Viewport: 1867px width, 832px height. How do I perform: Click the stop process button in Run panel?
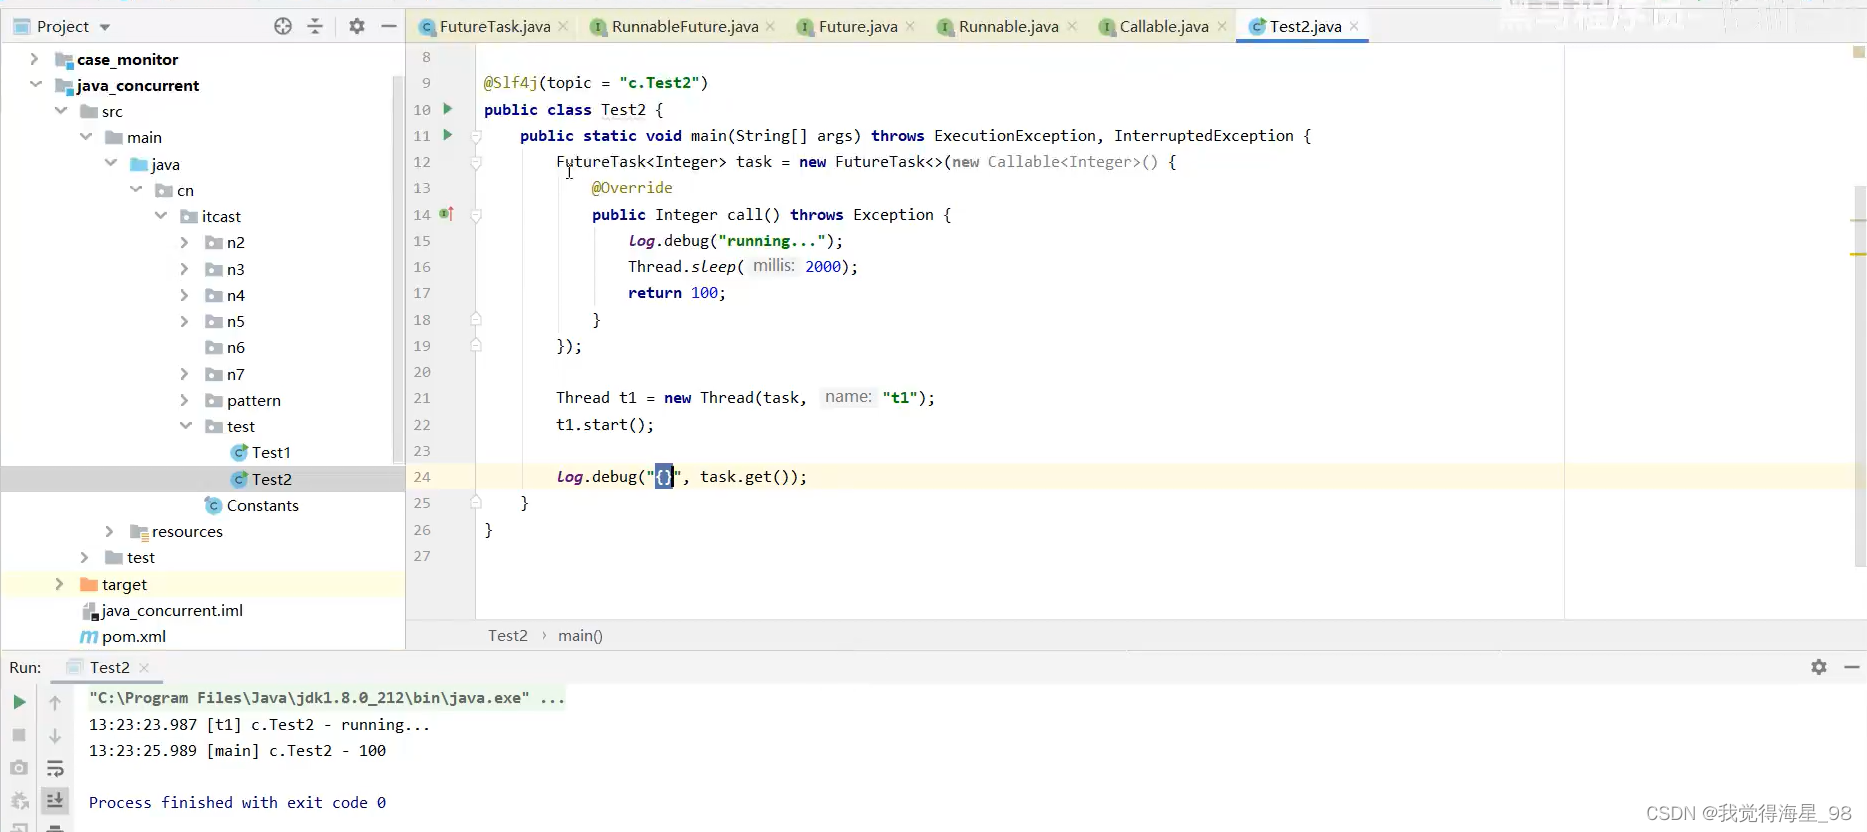point(19,735)
